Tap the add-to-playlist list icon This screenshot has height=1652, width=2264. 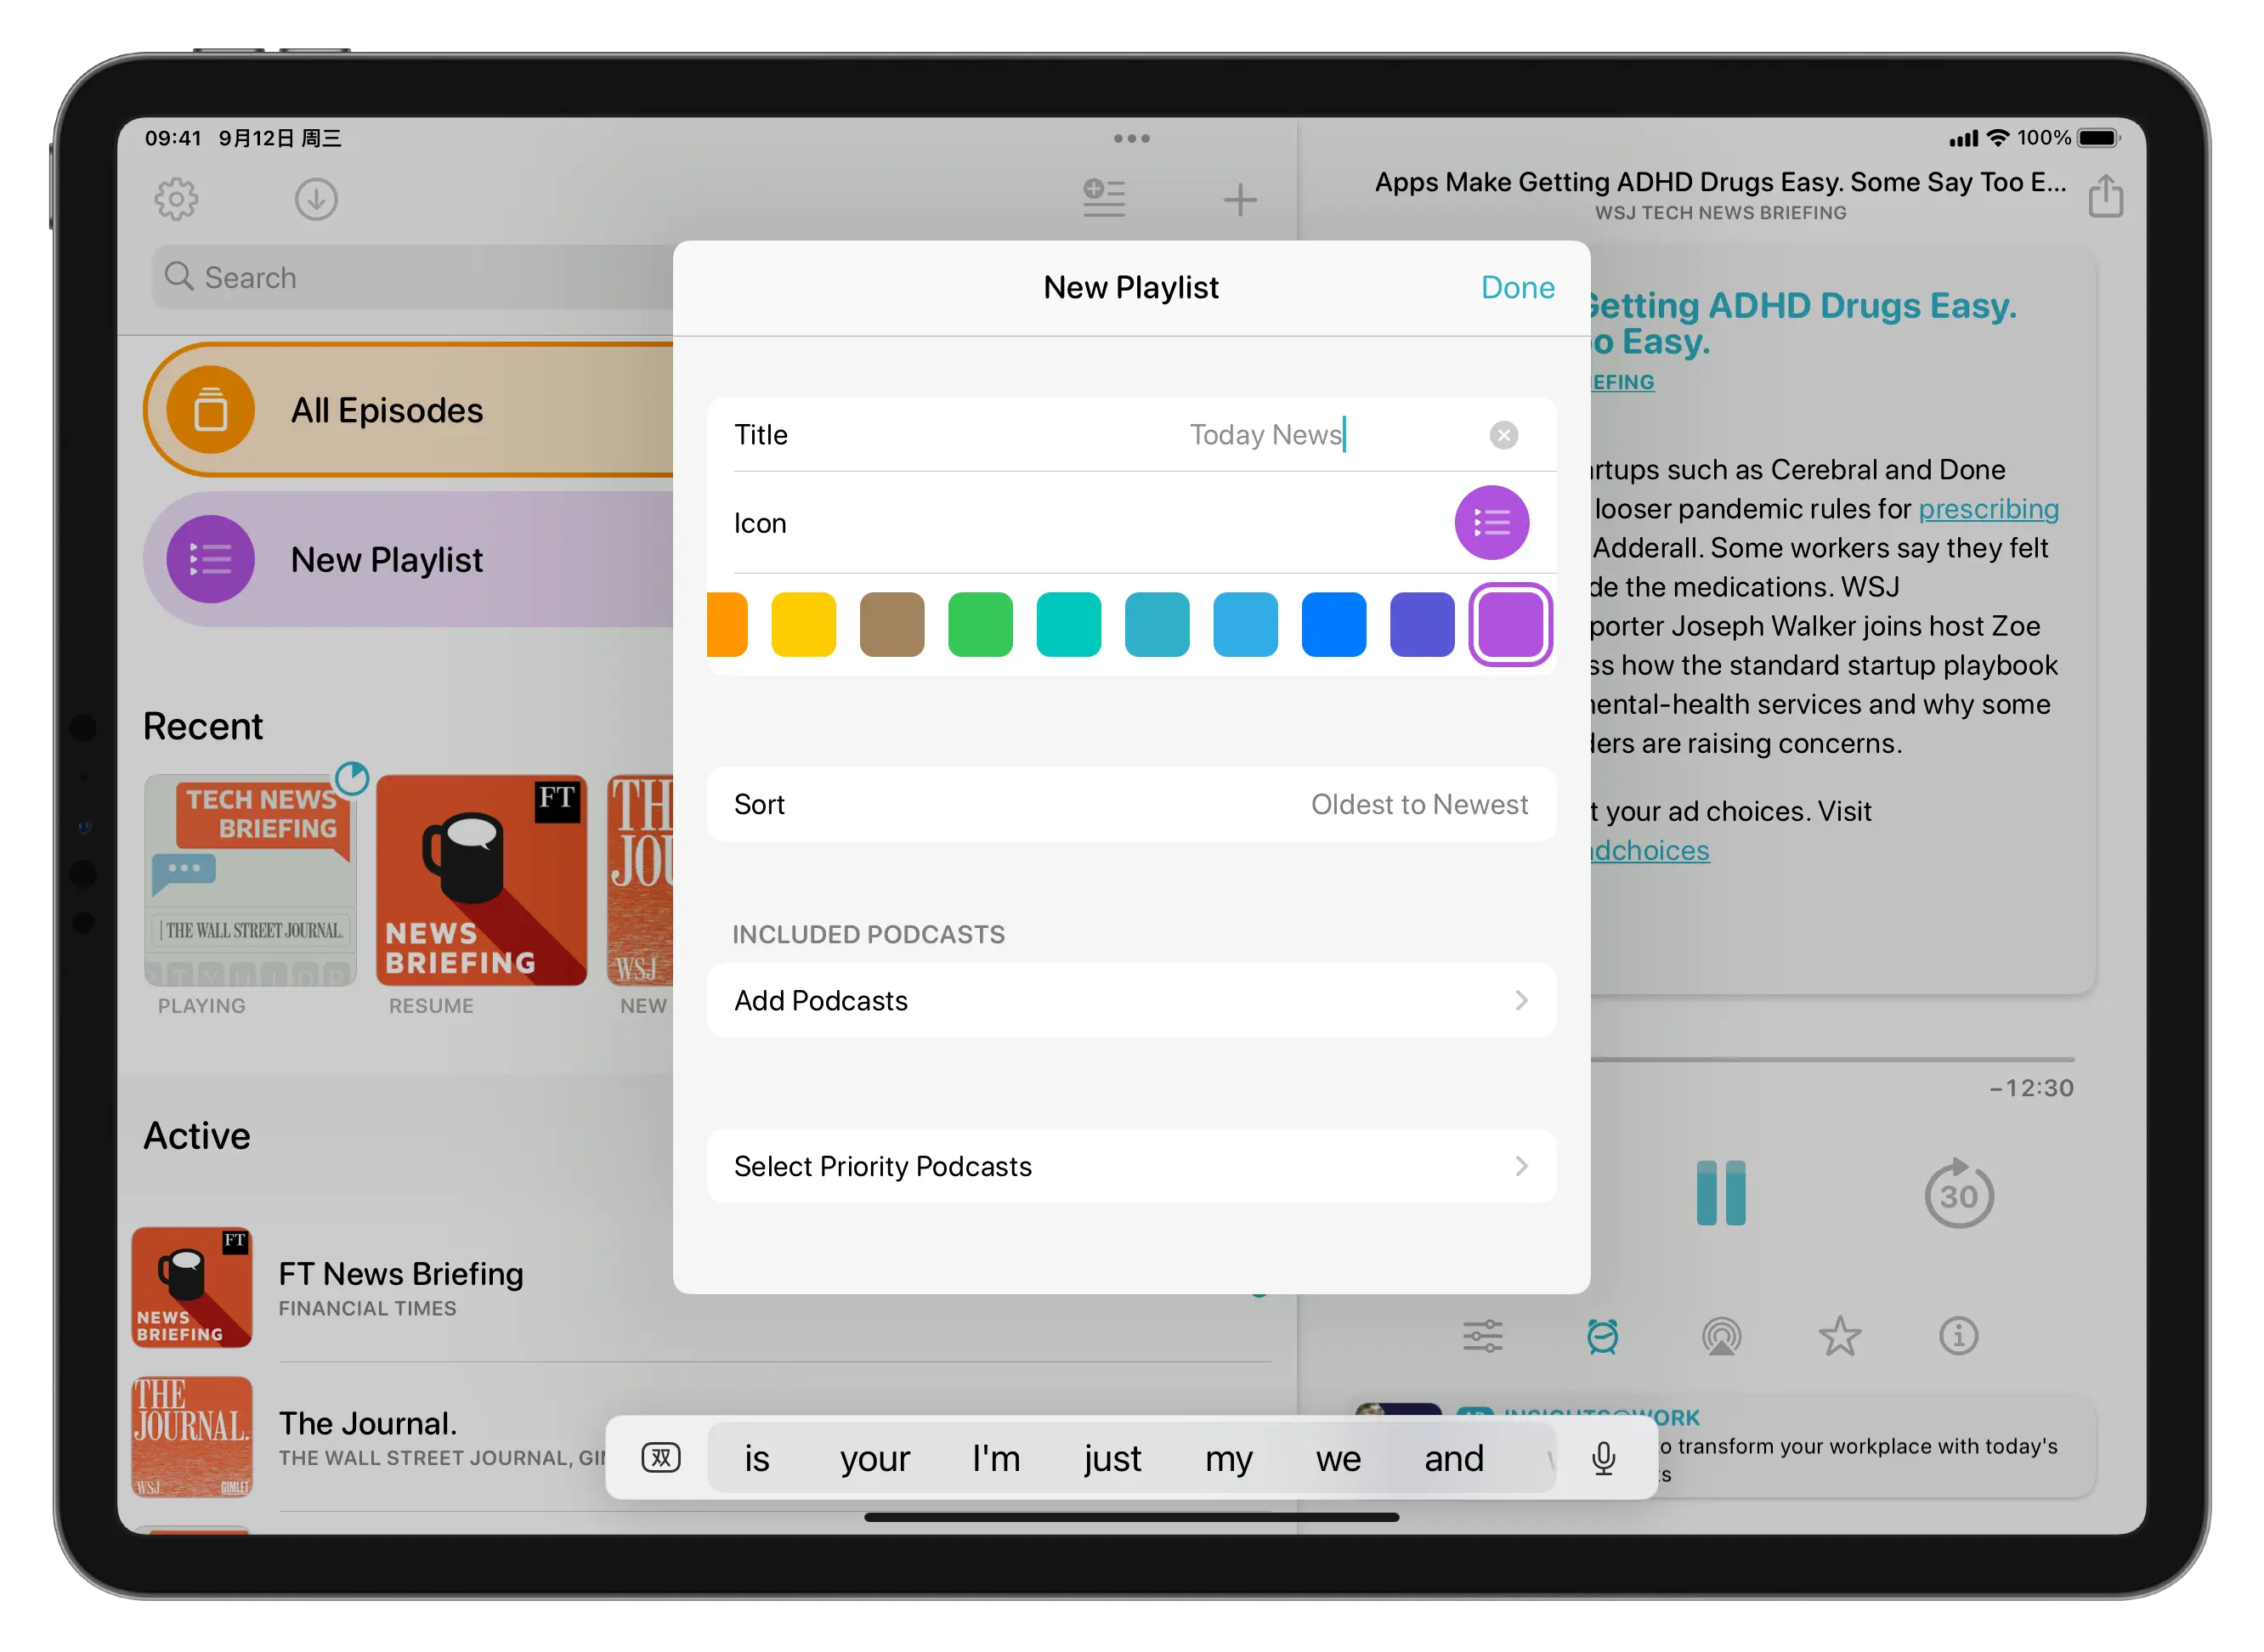pos(1104,198)
